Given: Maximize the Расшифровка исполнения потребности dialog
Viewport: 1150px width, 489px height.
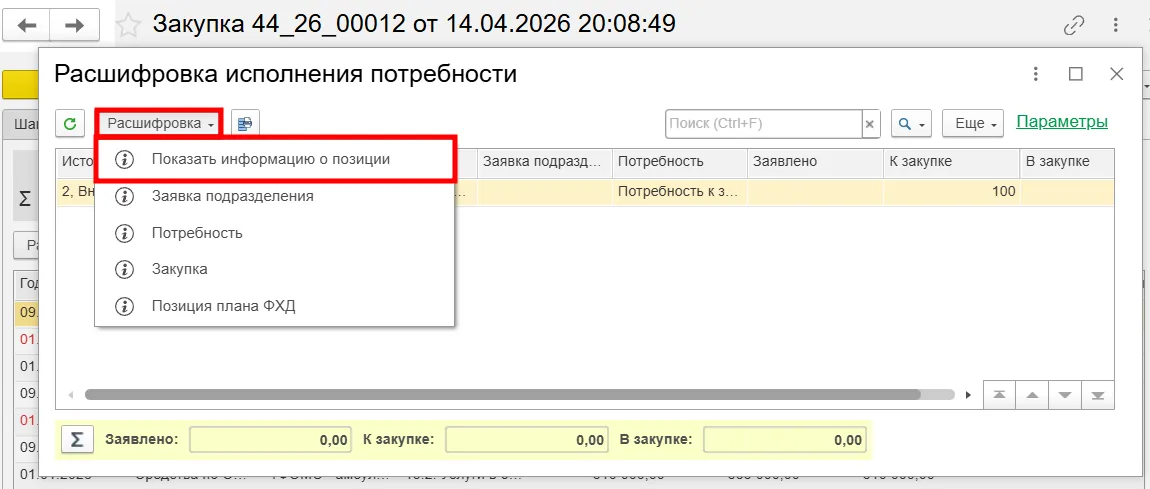Looking at the screenshot, I should pyautogui.click(x=1076, y=73).
